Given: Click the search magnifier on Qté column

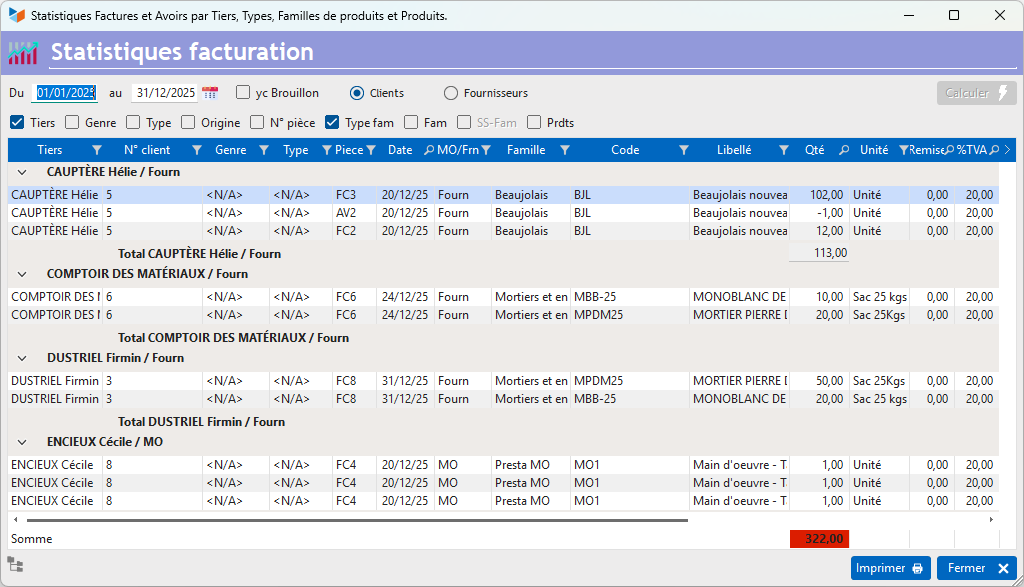Looking at the screenshot, I should point(843,150).
